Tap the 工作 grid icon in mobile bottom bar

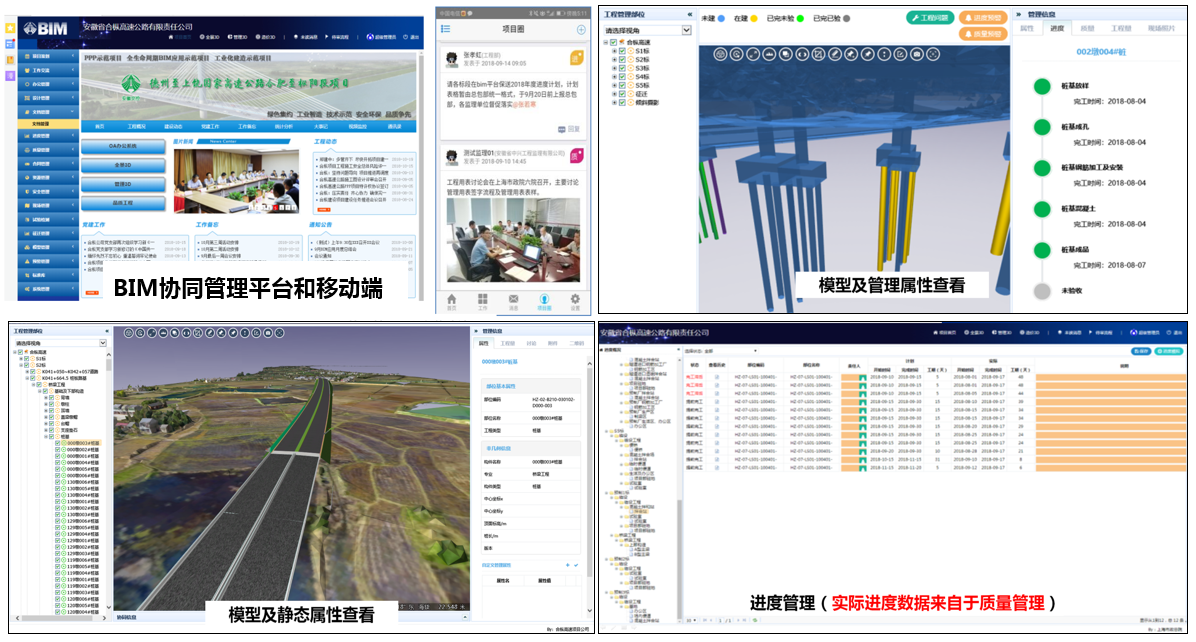(483, 300)
